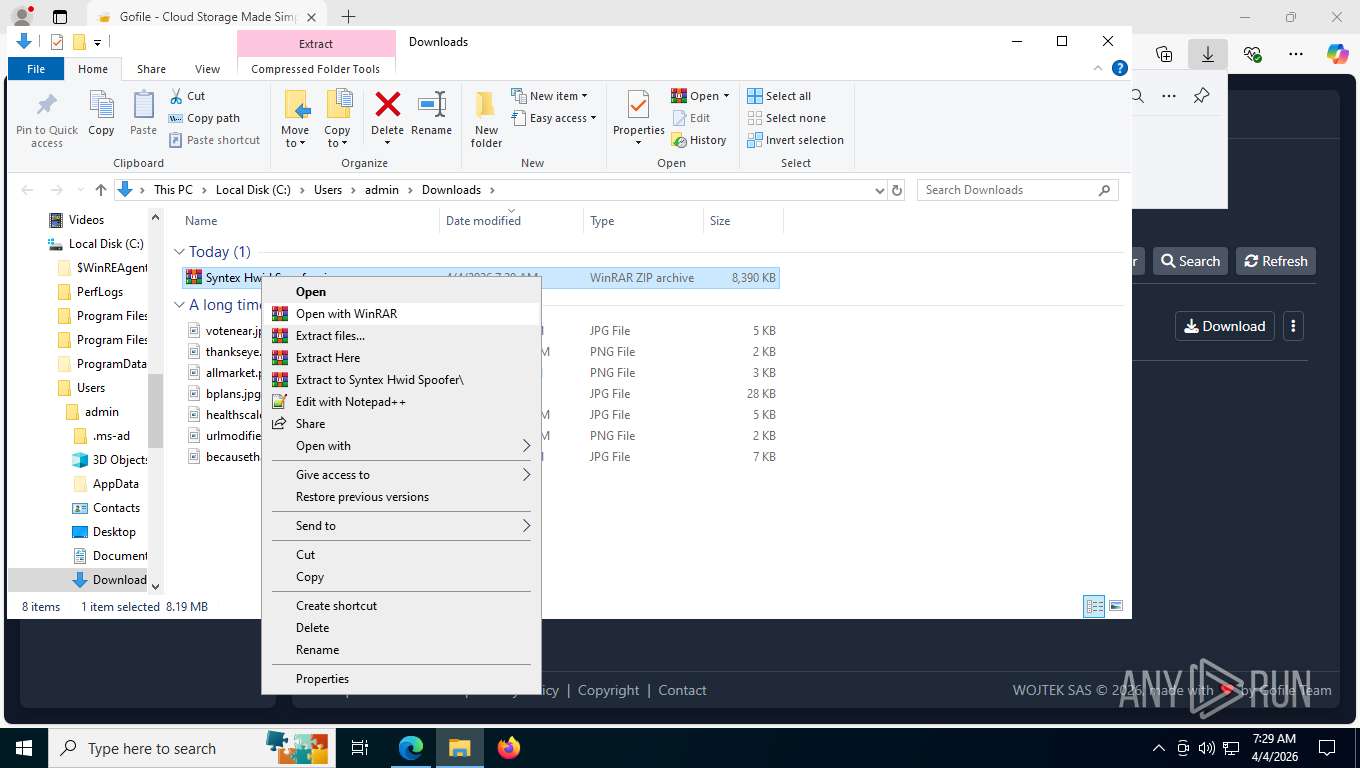Open the Move to dropdown button
The image size is (1360, 768).
tap(295, 120)
